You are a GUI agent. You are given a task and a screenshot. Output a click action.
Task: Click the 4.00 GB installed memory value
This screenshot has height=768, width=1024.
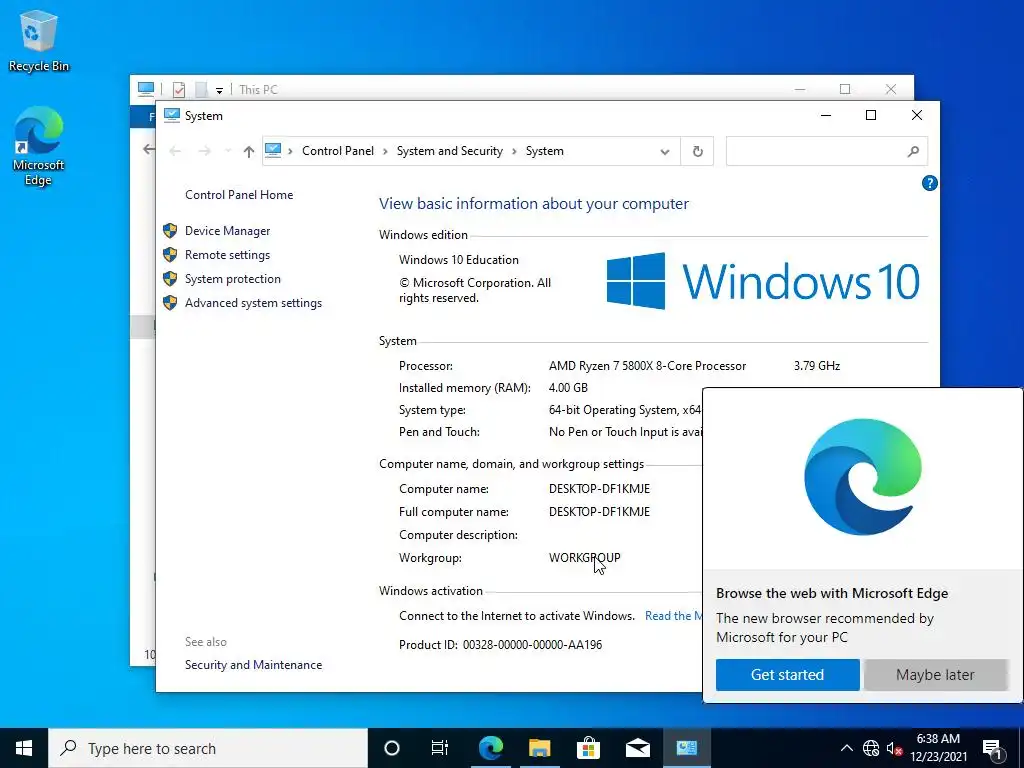tap(568, 388)
